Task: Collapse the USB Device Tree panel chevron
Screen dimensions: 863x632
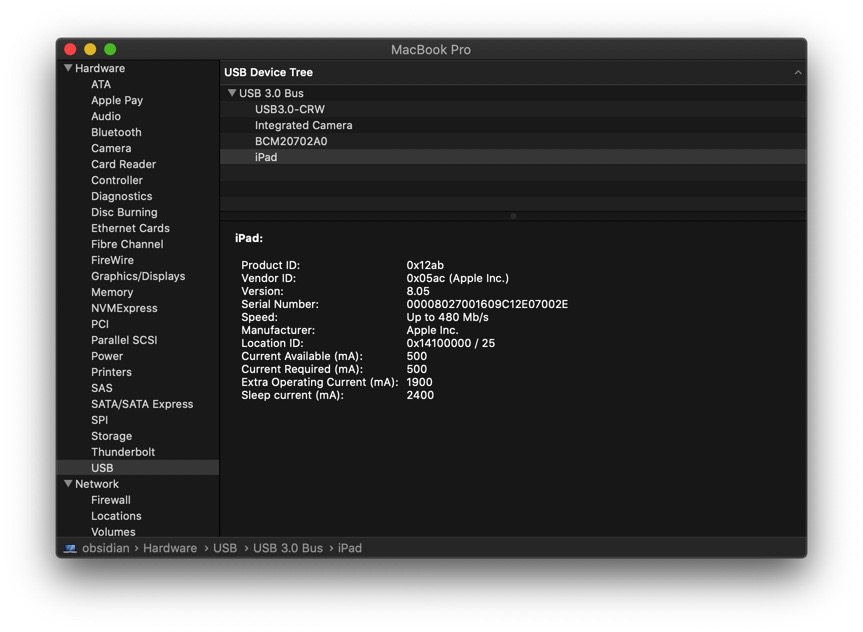Action: (797, 72)
